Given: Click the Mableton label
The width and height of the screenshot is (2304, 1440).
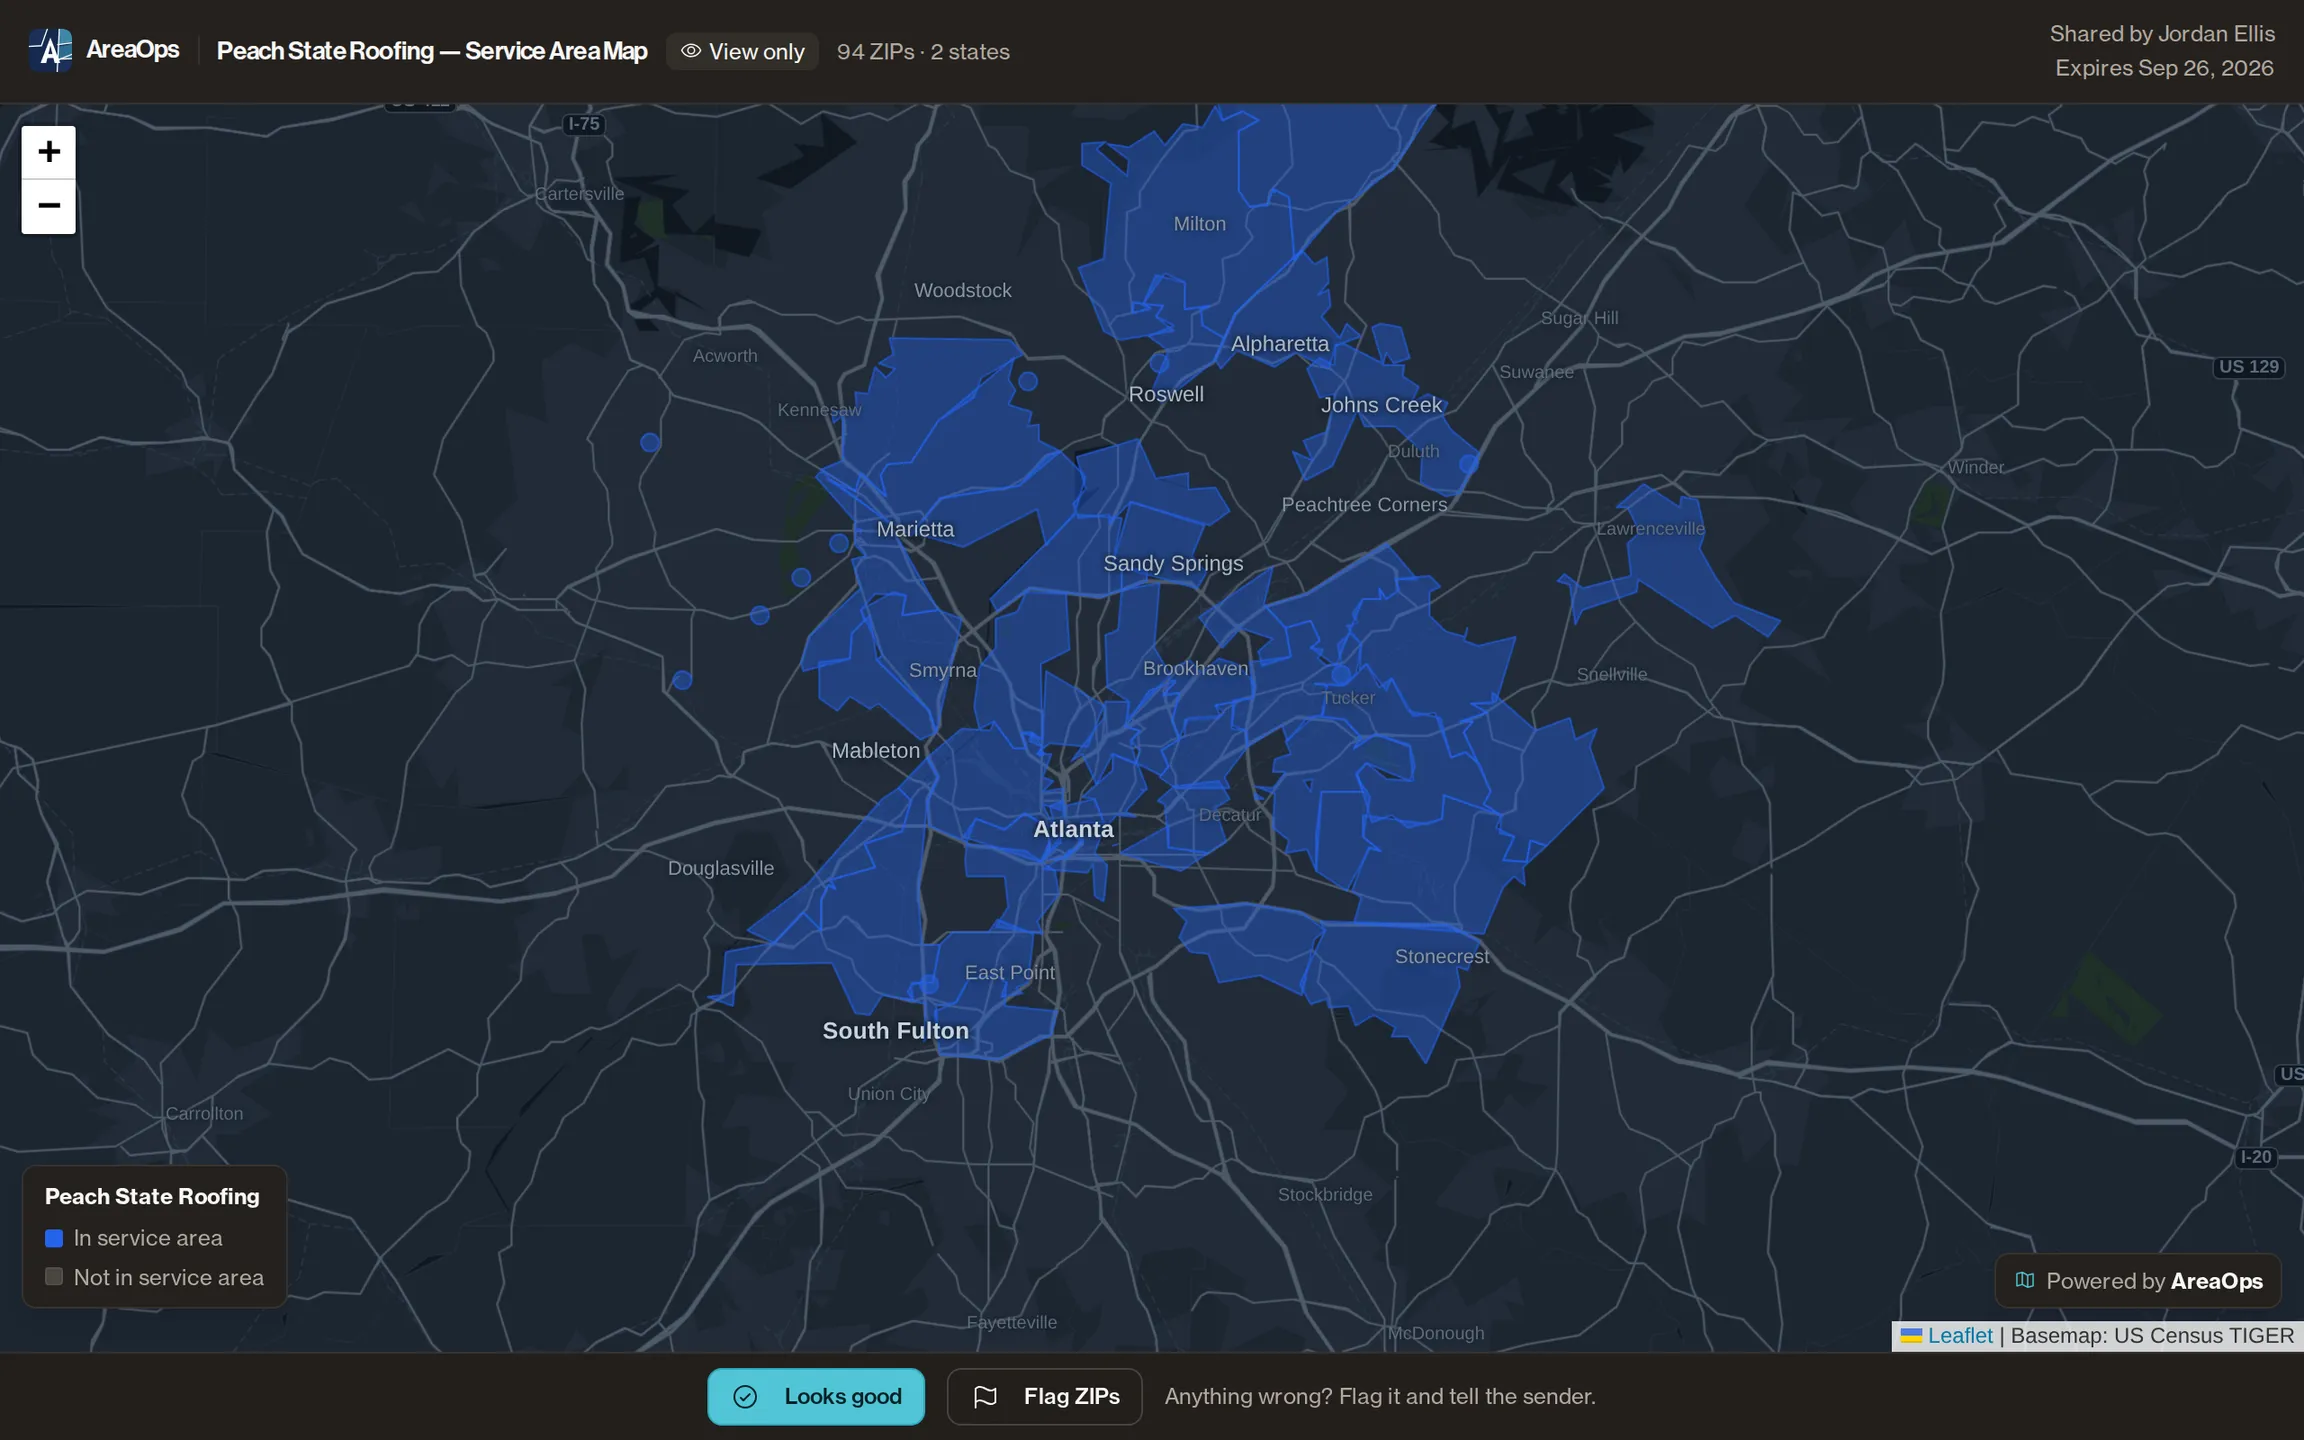Looking at the screenshot, I should 875,750.
